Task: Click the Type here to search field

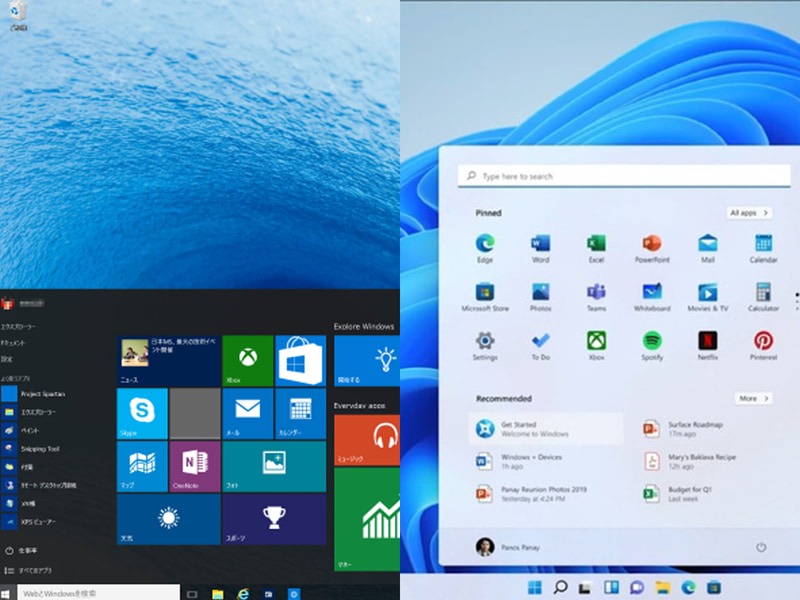Action: tap(624, 175)
